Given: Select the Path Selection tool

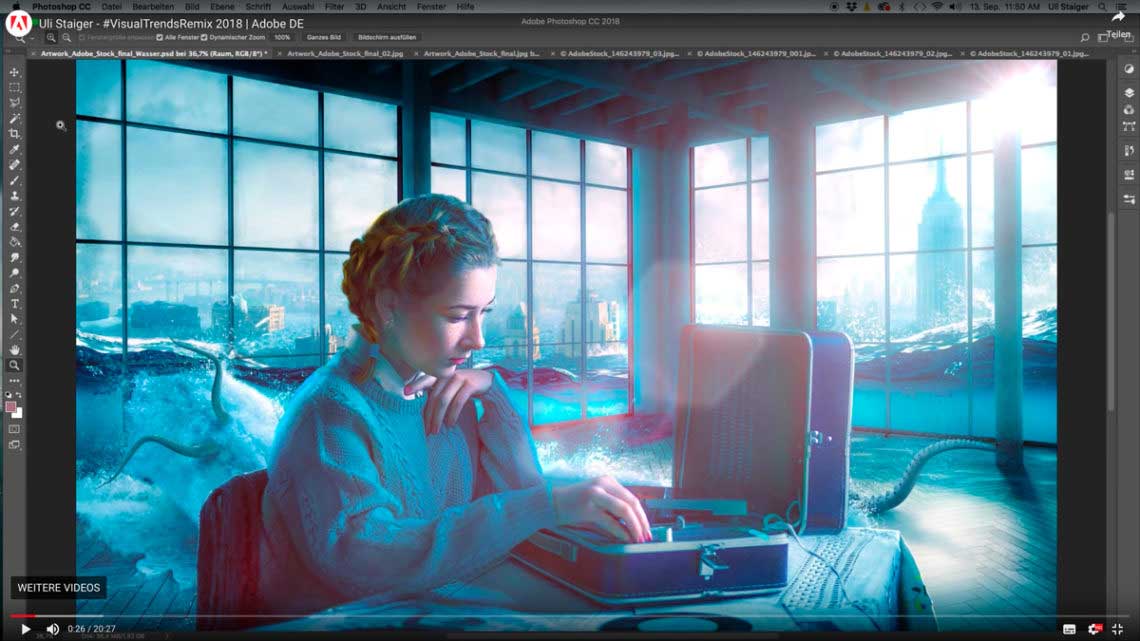Looking at the screenshot, I should coord(15,319).
